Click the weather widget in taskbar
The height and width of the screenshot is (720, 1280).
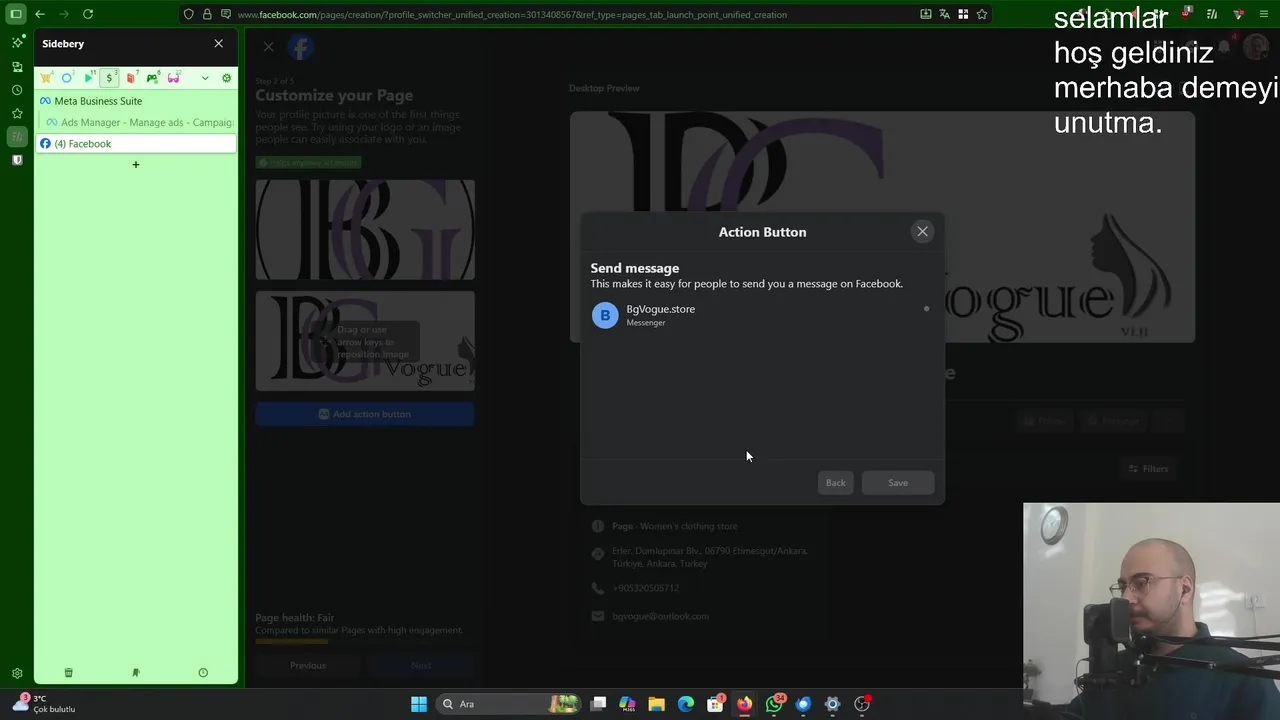pos(44,704)
